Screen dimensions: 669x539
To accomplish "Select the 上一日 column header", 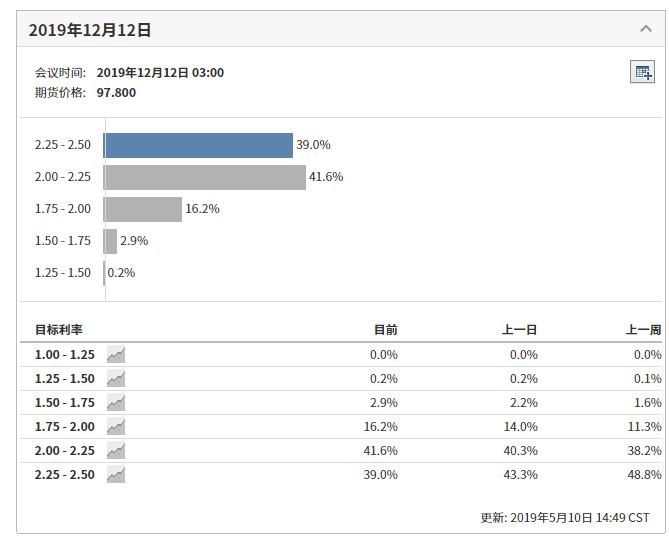I will [519, 329].
